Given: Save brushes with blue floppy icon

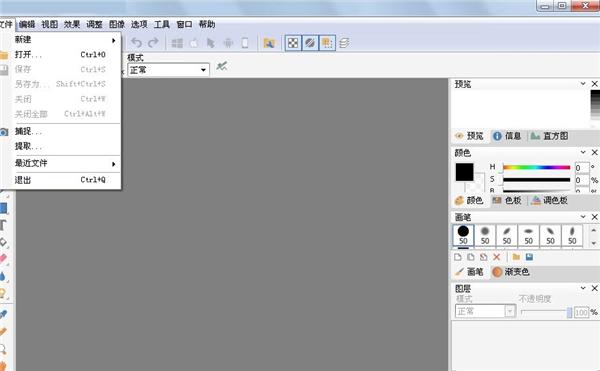Looking at the screenshot, I should pos(529,257).
